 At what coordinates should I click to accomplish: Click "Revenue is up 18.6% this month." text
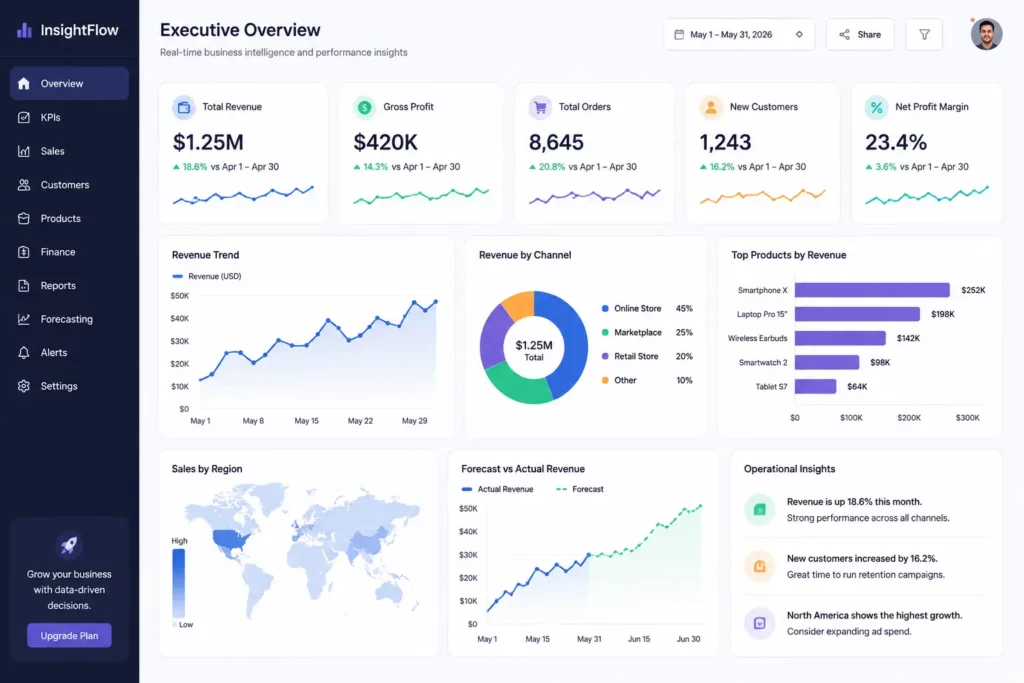pos(854,501)
